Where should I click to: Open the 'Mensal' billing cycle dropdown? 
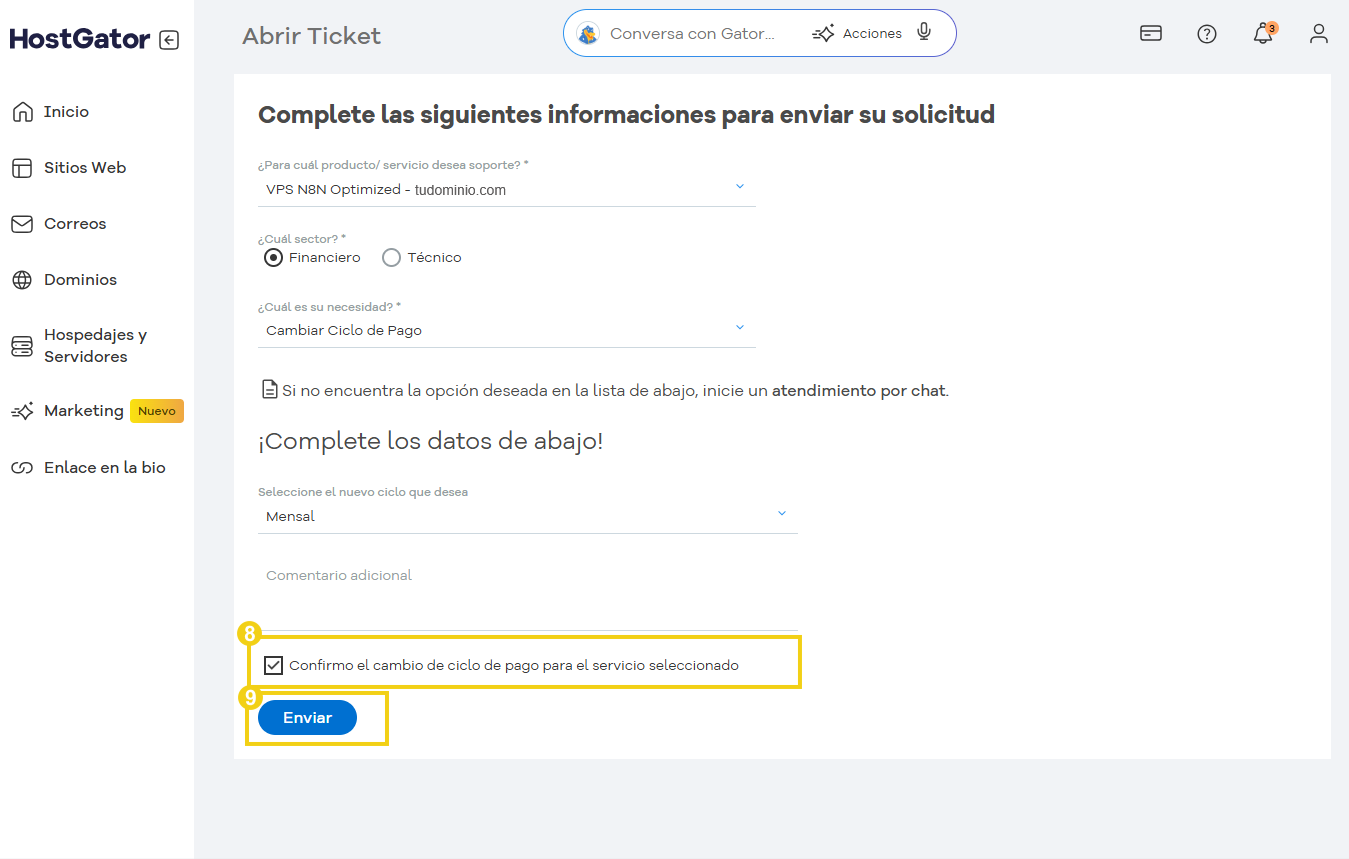(x=782, y=512)
